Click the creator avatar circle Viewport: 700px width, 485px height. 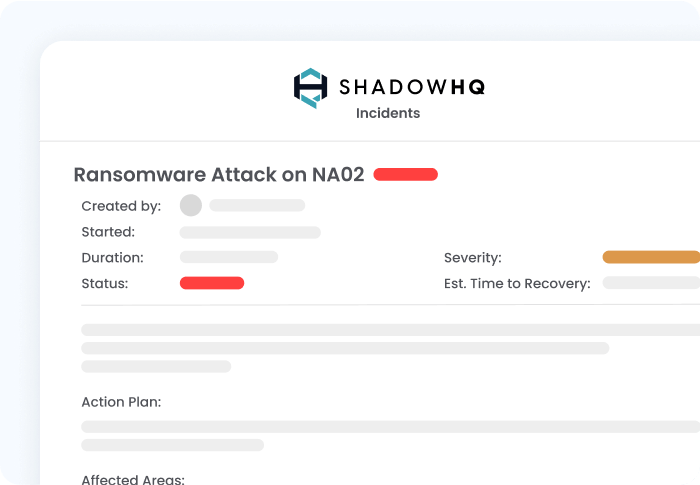pos(191,205)
